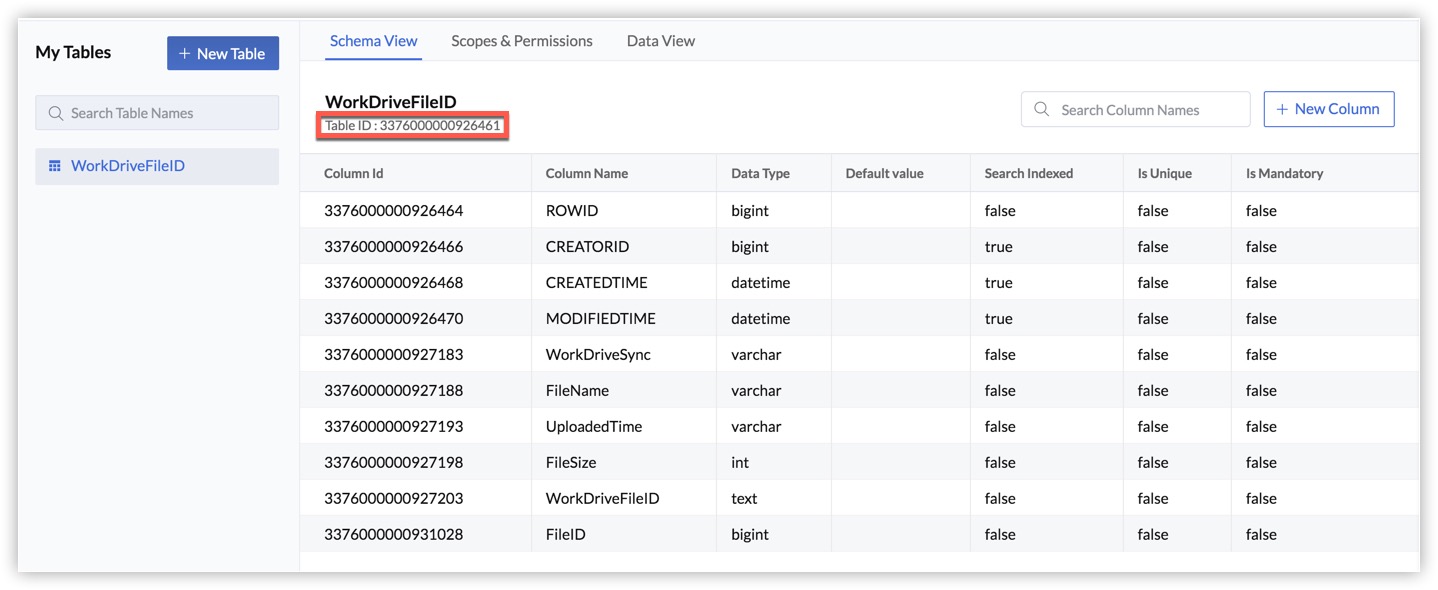
Task: Click the table grid icon beside WorkDriveFileID
Action: pyautogui.click(x=55, y=166)
